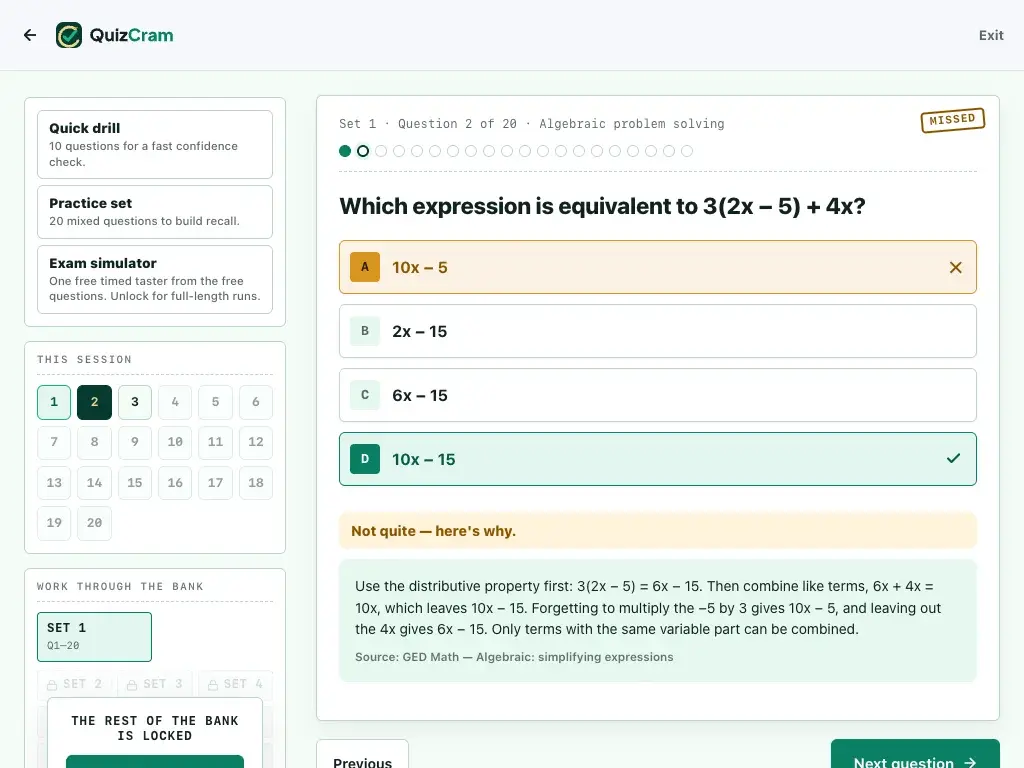
Task: Click the question text about 3(2x – 5) + 4x
Action: tap(602, 206)
